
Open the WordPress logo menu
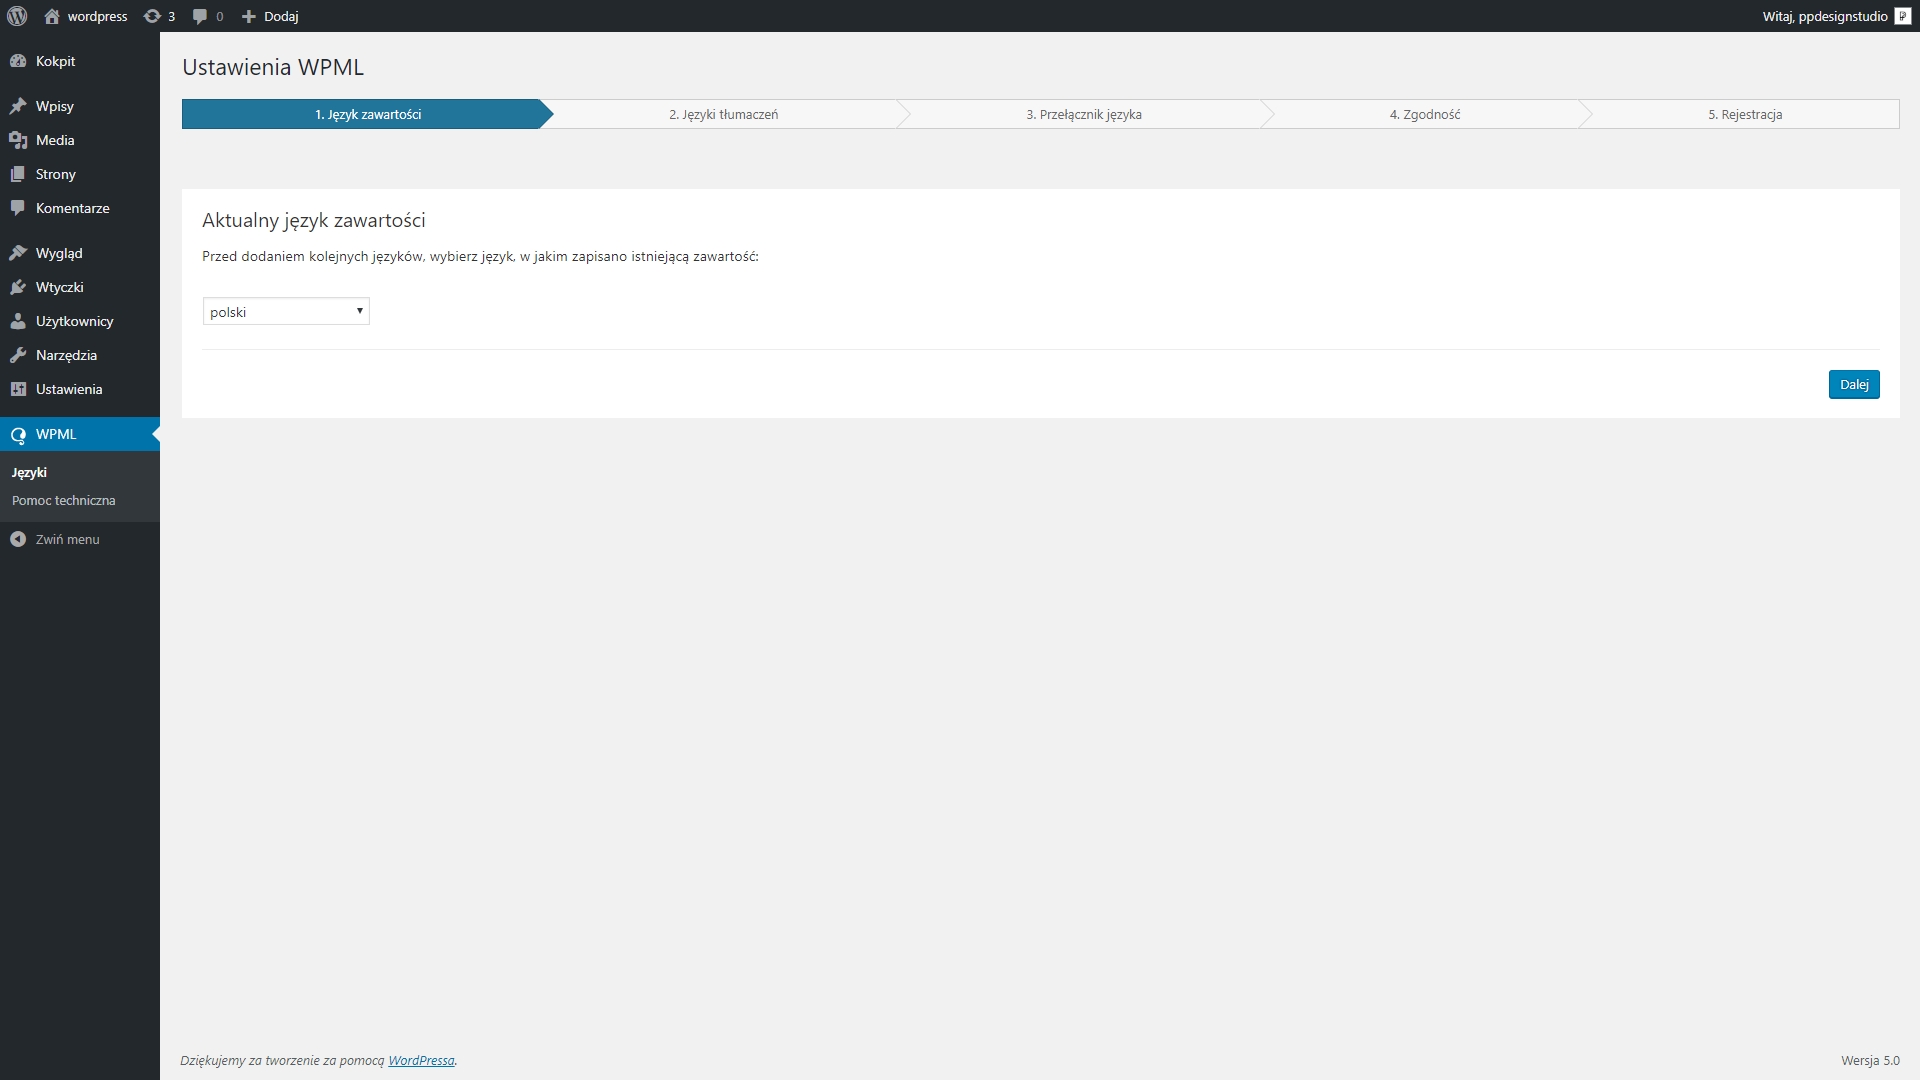coord(17,16)
